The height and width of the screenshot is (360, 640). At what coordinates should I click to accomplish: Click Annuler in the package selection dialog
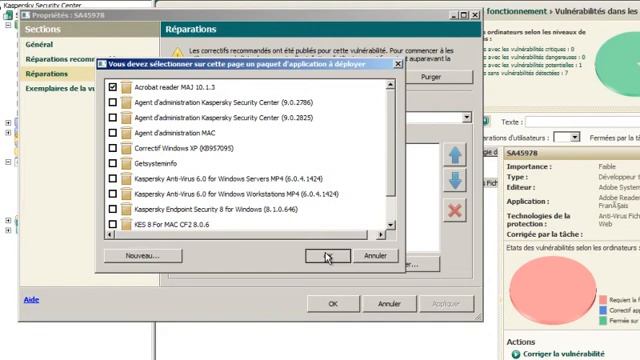click(375, 256)
